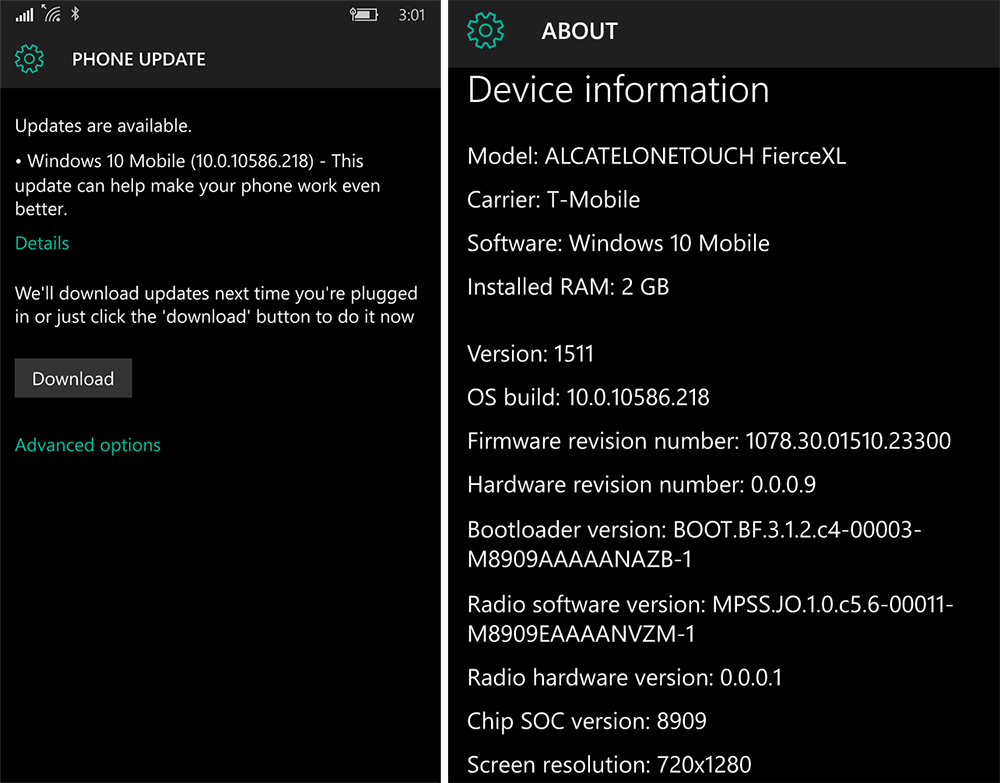Select Firmware revision number 1078.30.01510.23300

pyautogui.click(x=709, y=441)
